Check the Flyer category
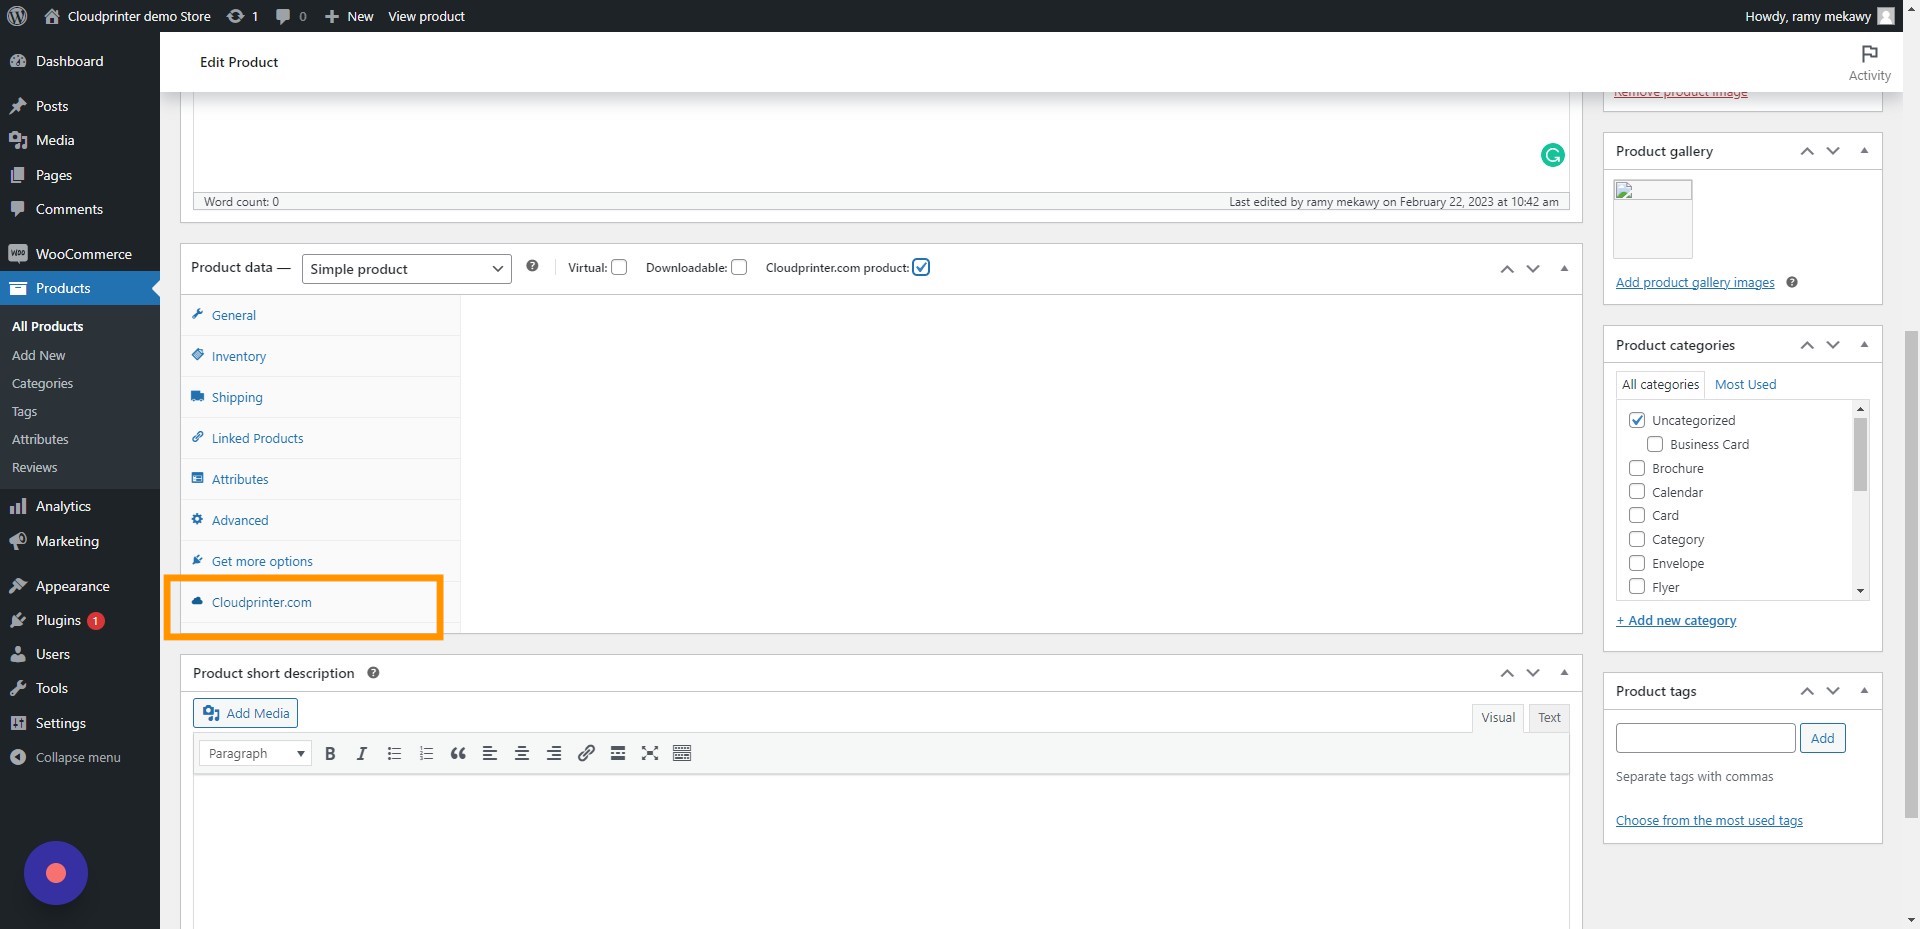1920x929 pixels. click(1637, 587)
